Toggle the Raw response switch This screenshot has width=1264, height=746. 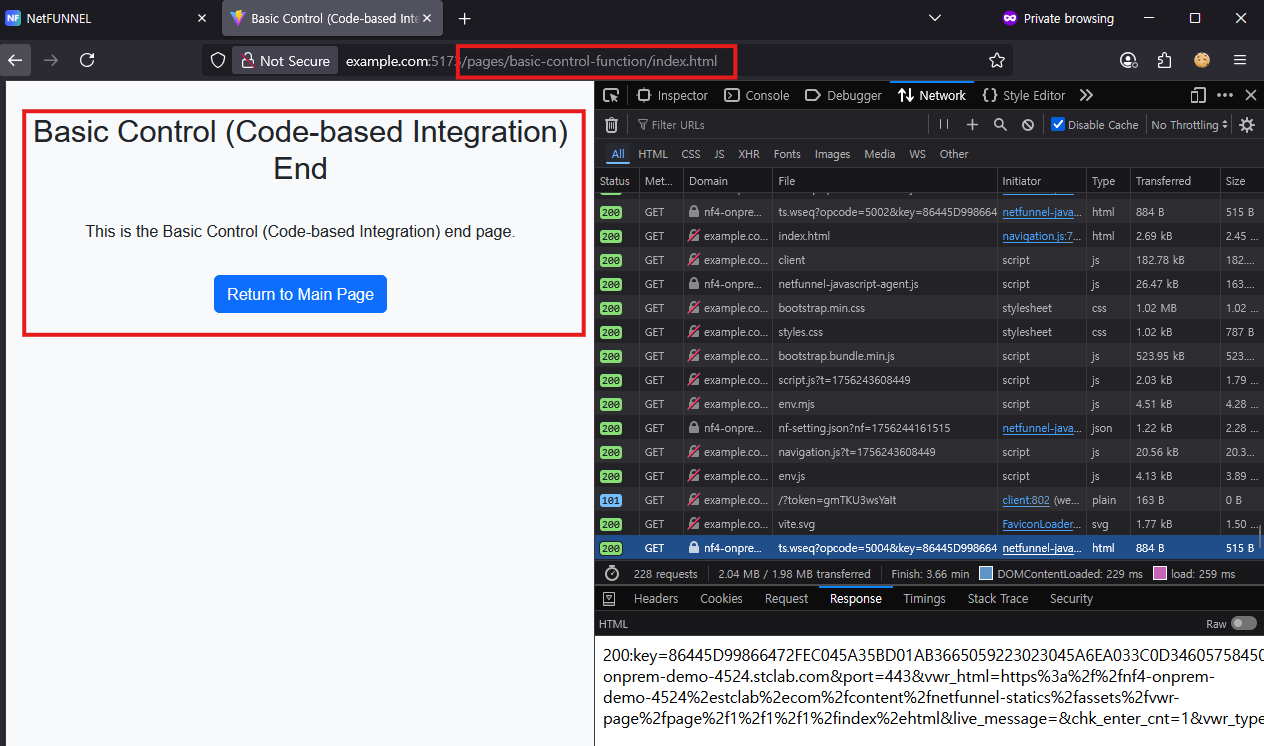tap(1243, 623)
